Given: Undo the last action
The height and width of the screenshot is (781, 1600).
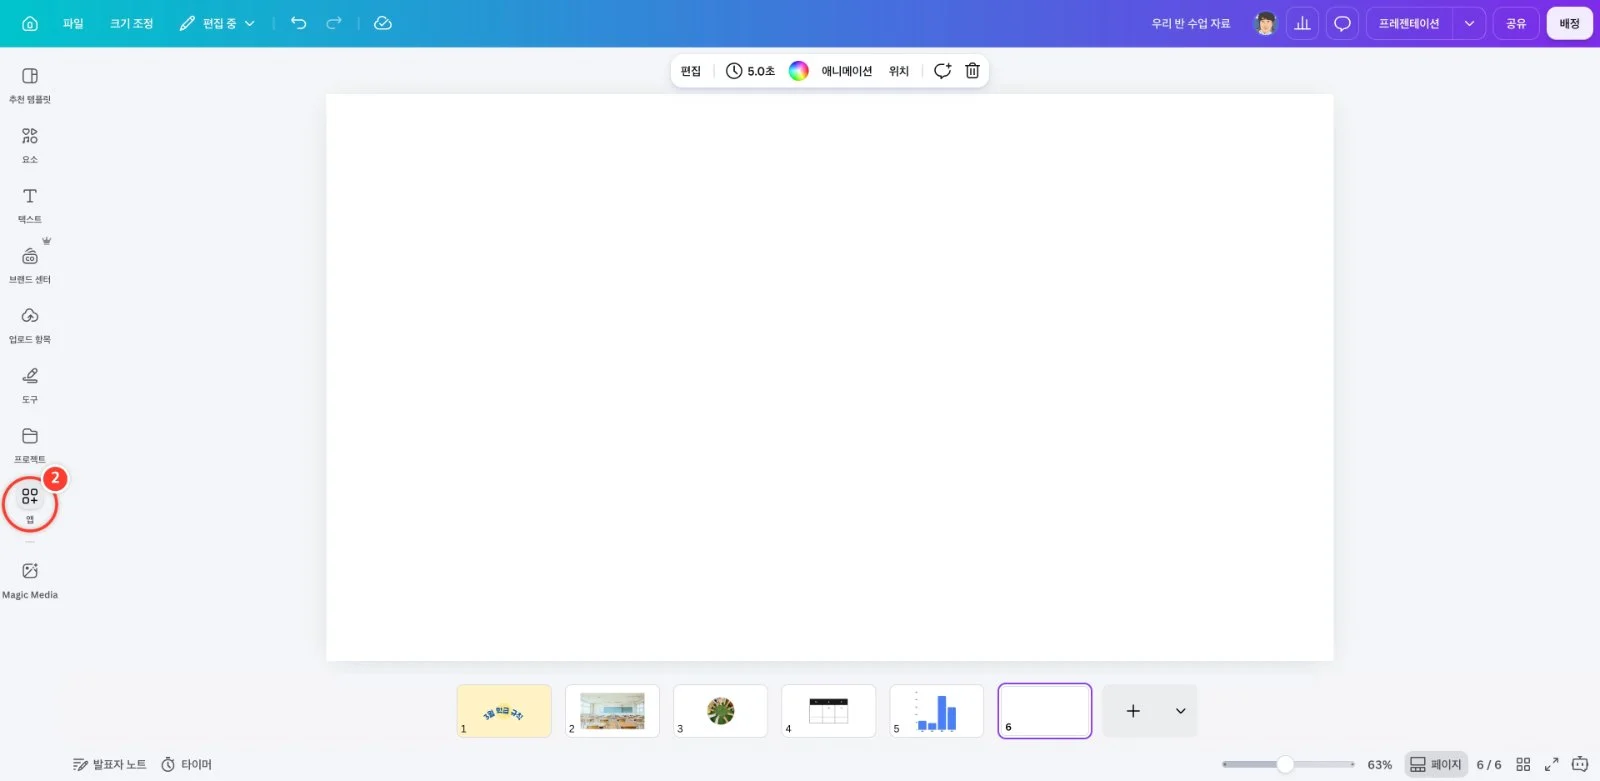Looking at the screenshot, I should [x=298, y=23].
